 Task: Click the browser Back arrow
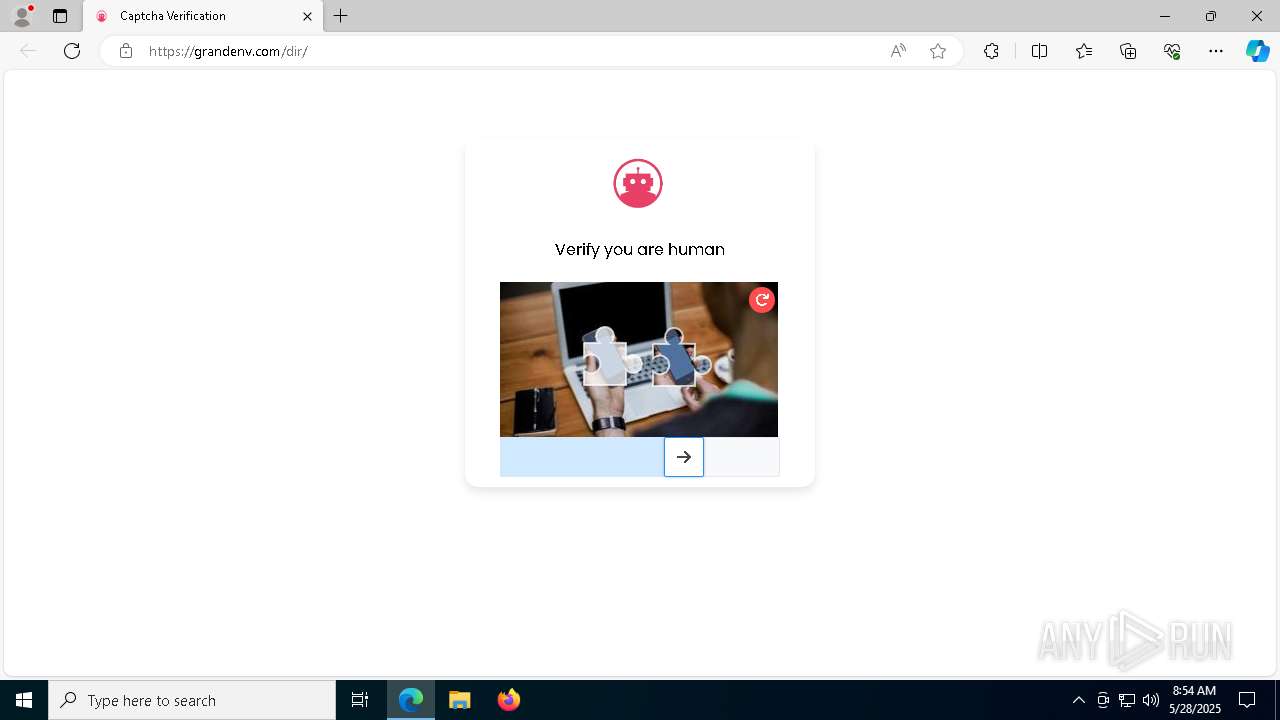[28, 51]
